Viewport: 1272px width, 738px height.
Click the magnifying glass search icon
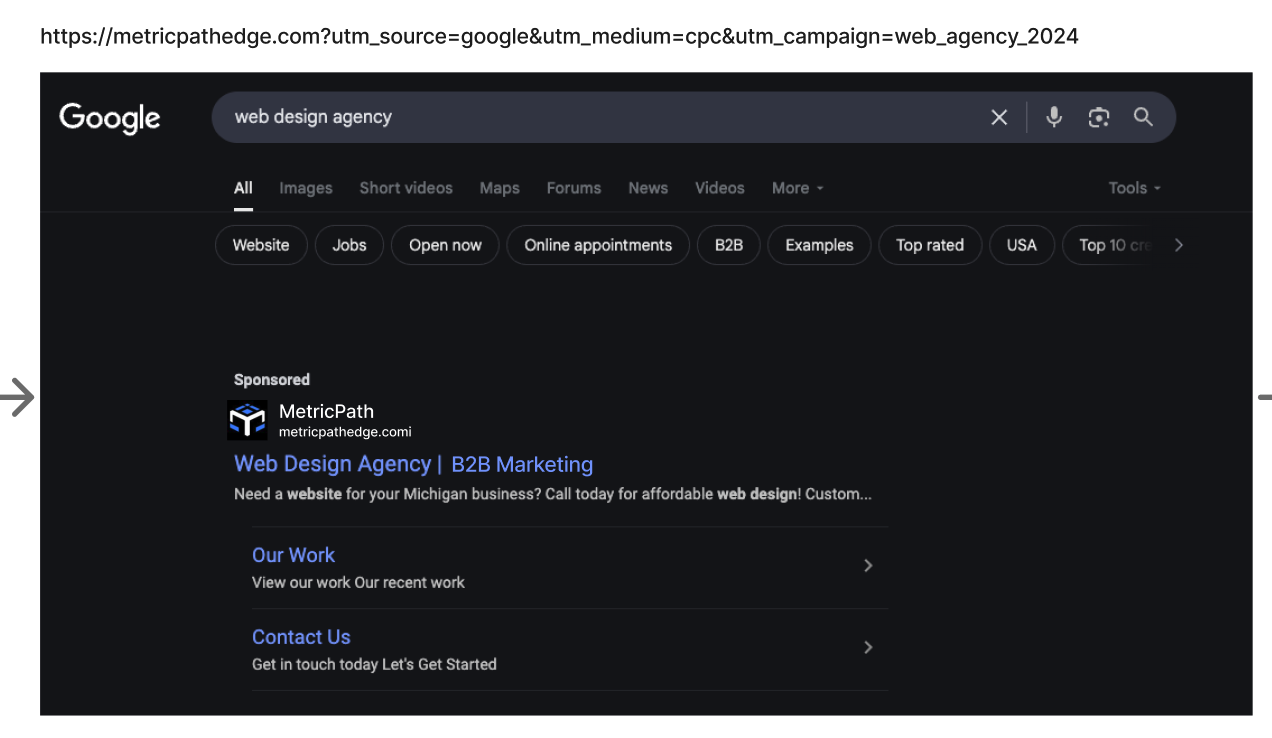1143,117
